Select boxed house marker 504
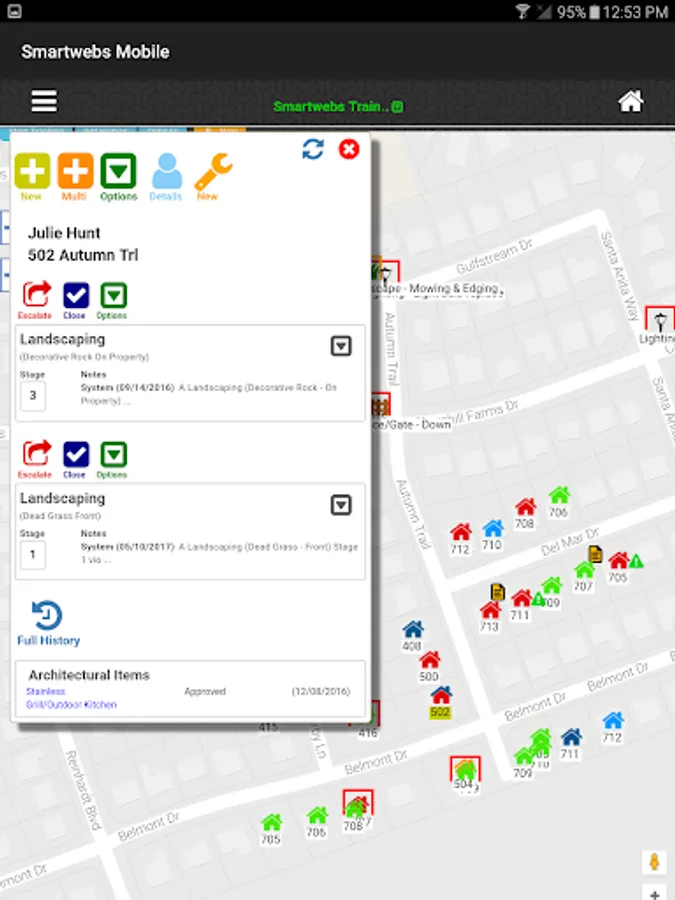Screen dimensions: 675x900 tap(465, 769)
